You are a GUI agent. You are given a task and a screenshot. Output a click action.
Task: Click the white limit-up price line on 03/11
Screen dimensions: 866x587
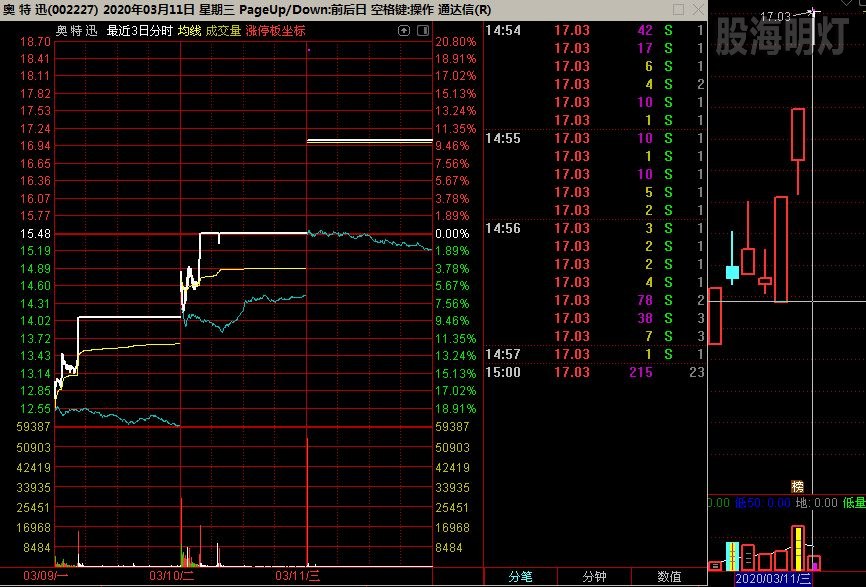pyautogui.click(x=369, y=141)
